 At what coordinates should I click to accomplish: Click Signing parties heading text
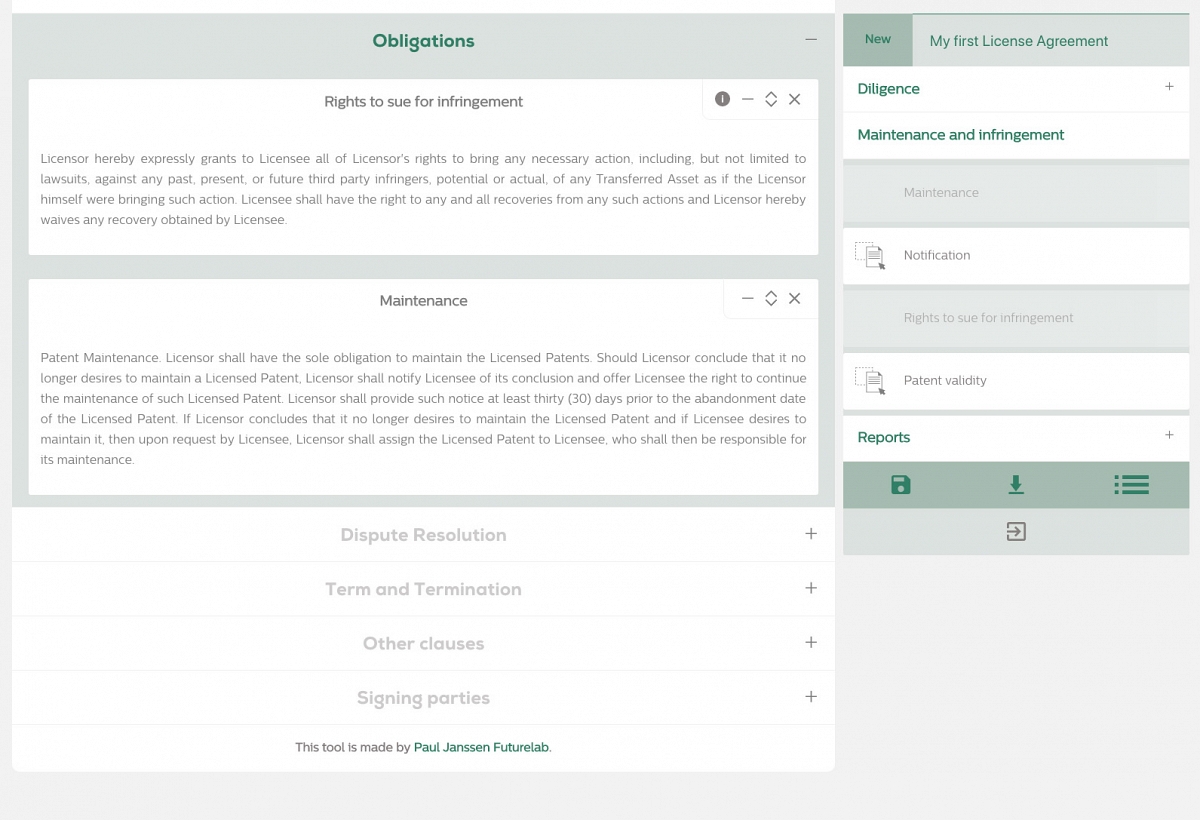click(x=423, y=698)
